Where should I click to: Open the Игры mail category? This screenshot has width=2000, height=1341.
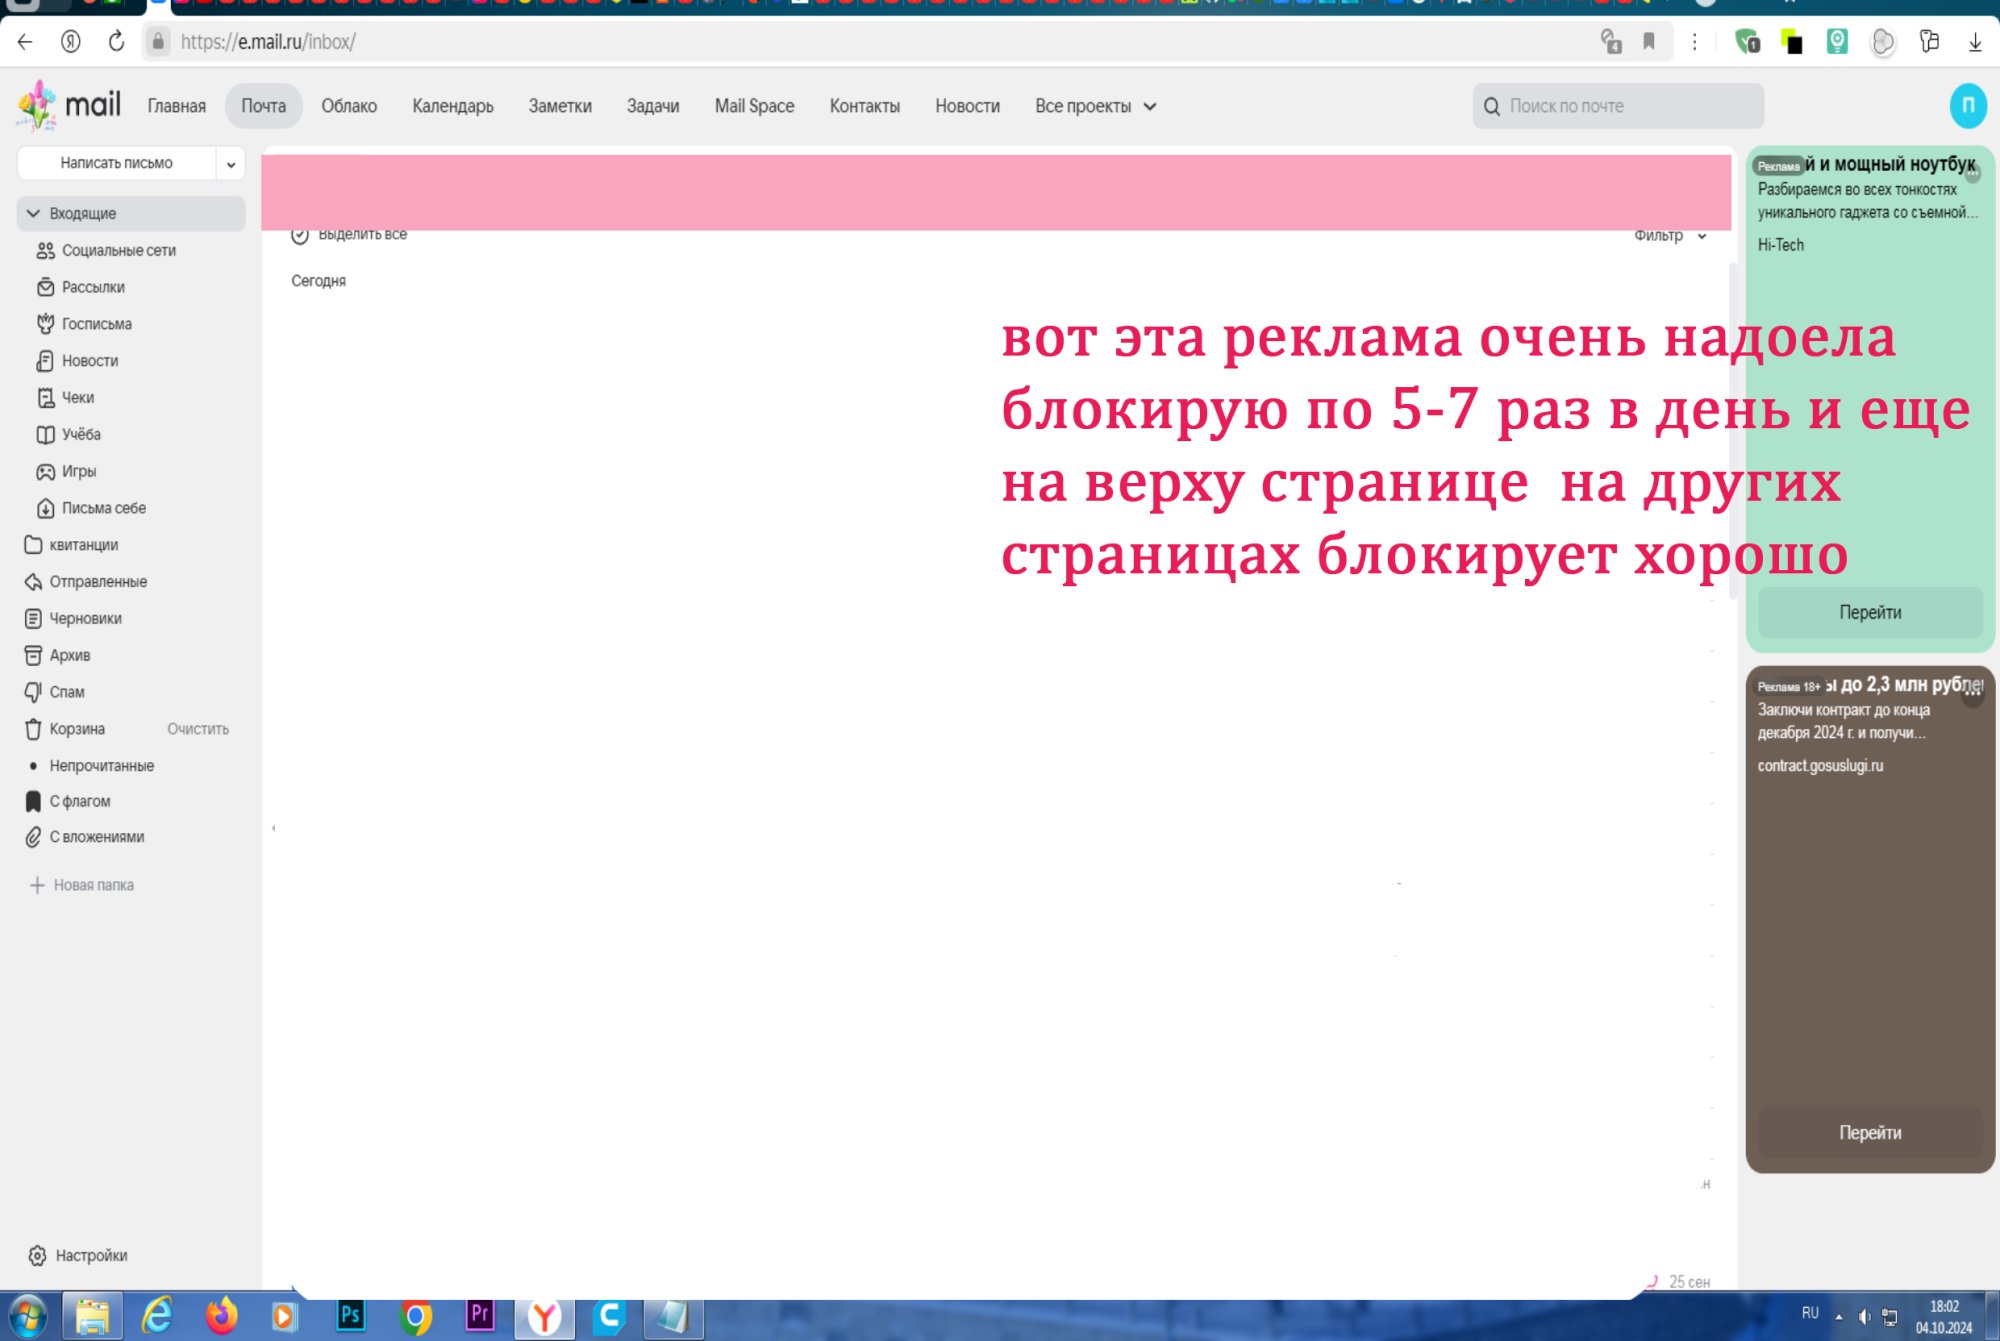78,471
